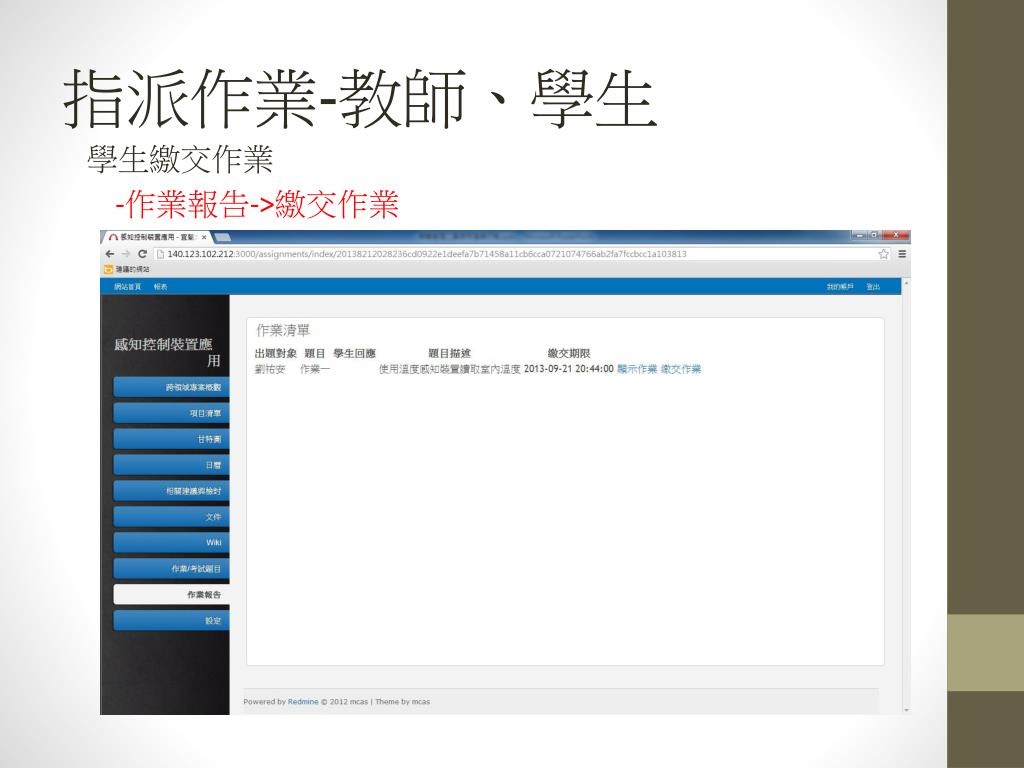Minimize the browser window

[860, 235]
